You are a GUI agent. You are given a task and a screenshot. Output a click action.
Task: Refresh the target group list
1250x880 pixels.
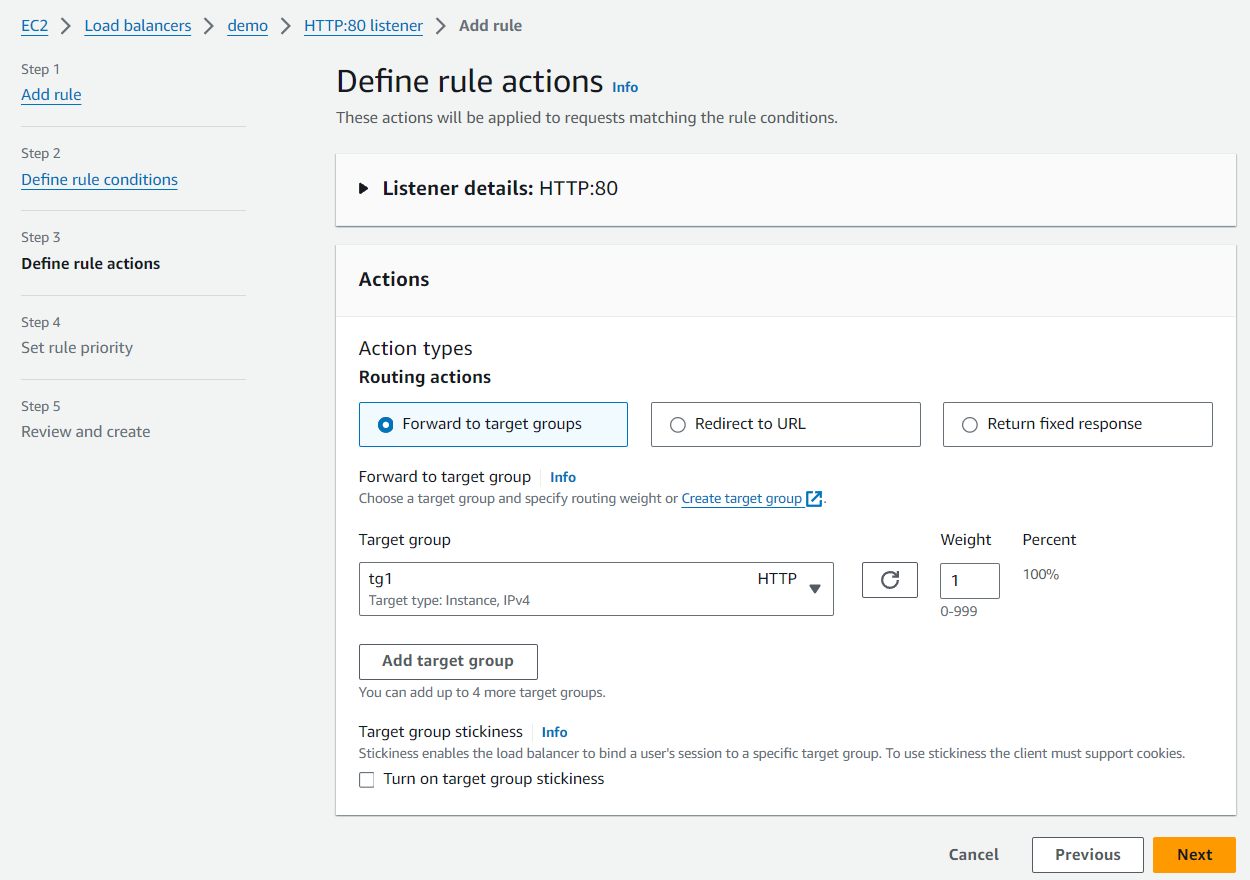(889, 579)
